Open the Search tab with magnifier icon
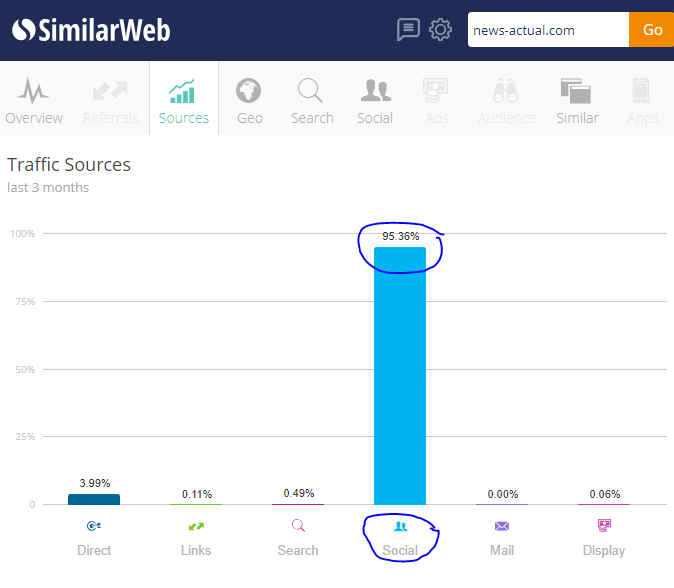 pos(312,101)
